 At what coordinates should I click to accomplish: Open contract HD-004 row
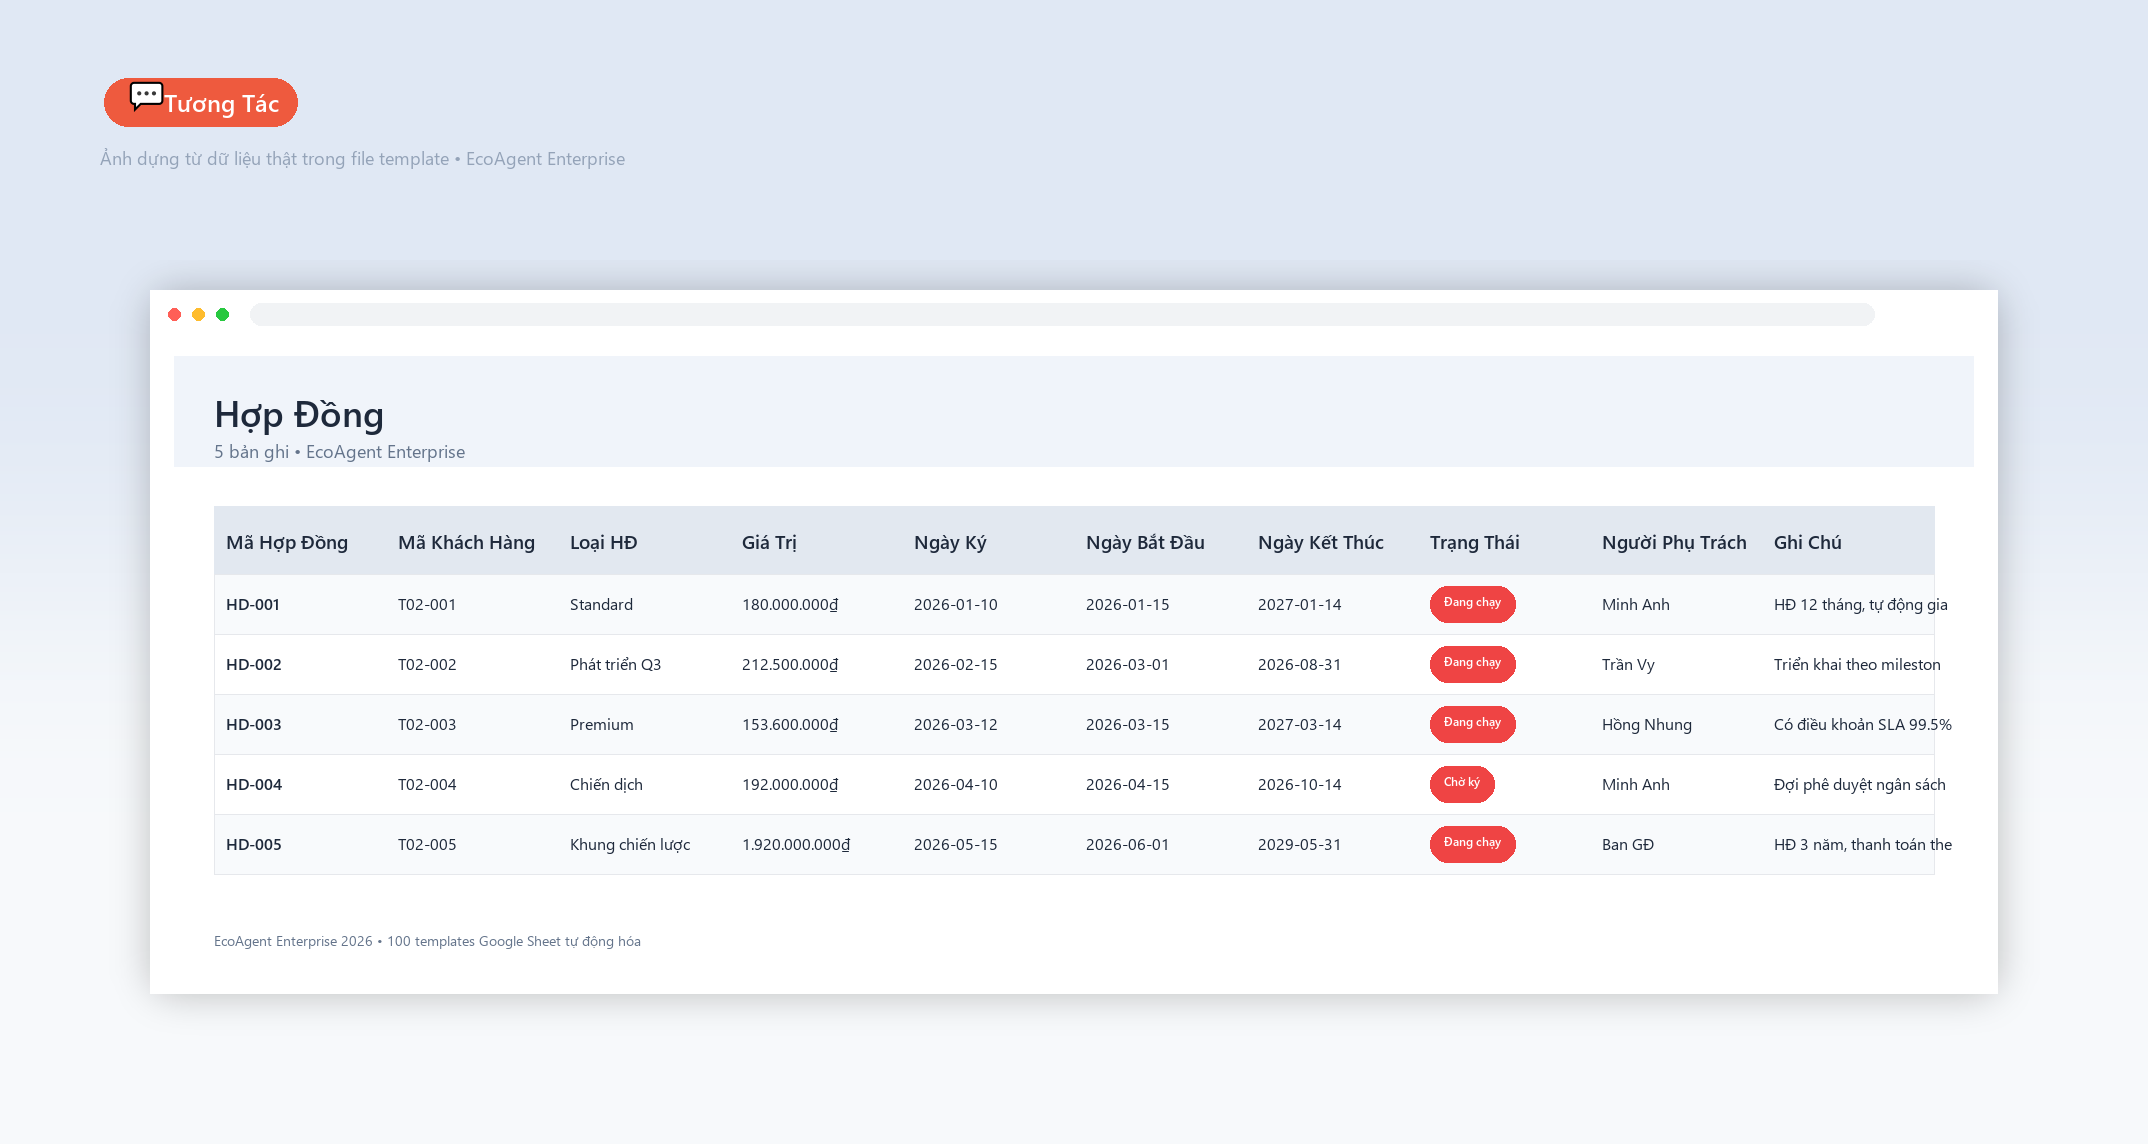[x=1074, y=785]
